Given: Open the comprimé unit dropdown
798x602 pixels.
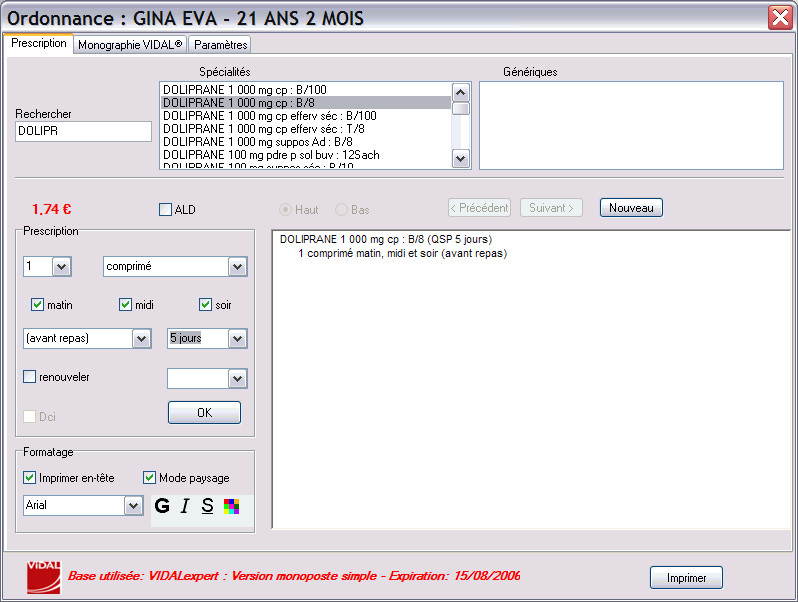Looking at the screenshot, I should tap(237, 266).
